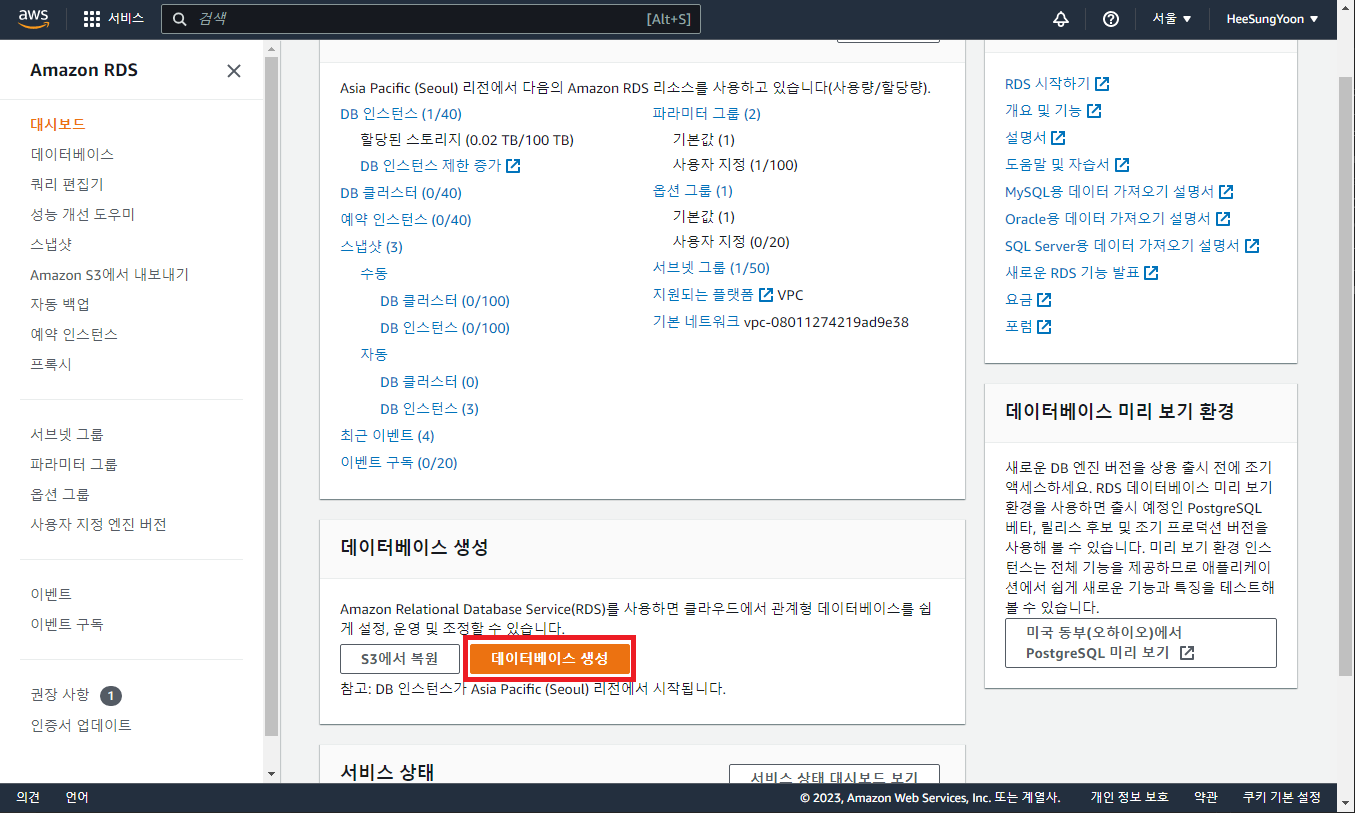Viewport: 1355px width, 813px height.
Task: Click the 'DB 인스턴스 (3)' link under 자동
Action: [x=429, y=409]
